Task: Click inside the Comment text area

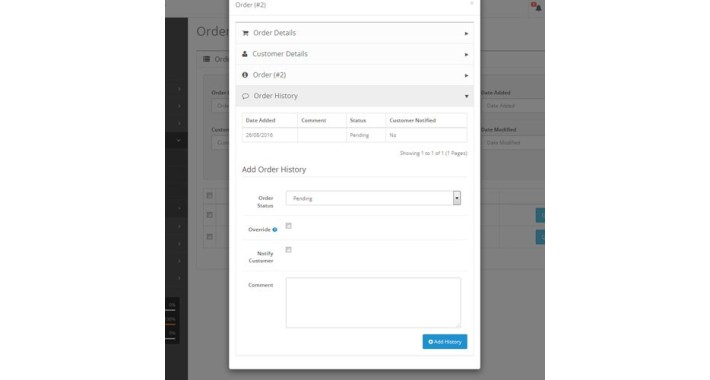Action: pos(373,303)
